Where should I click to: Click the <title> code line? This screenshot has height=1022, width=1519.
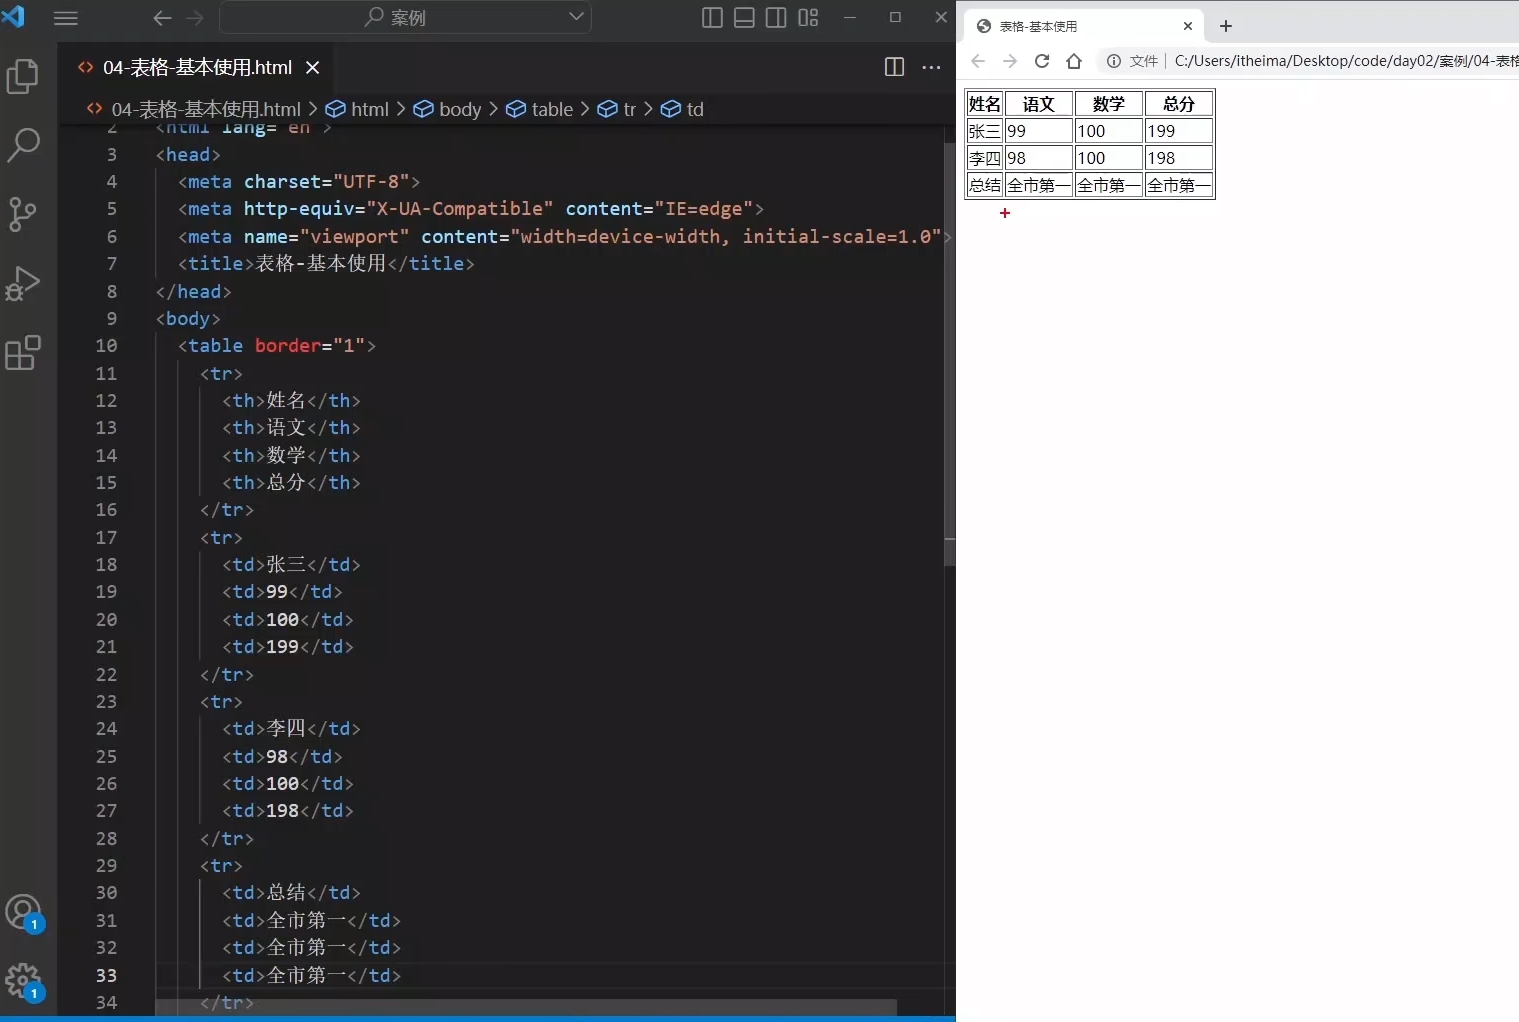point(326,263)
